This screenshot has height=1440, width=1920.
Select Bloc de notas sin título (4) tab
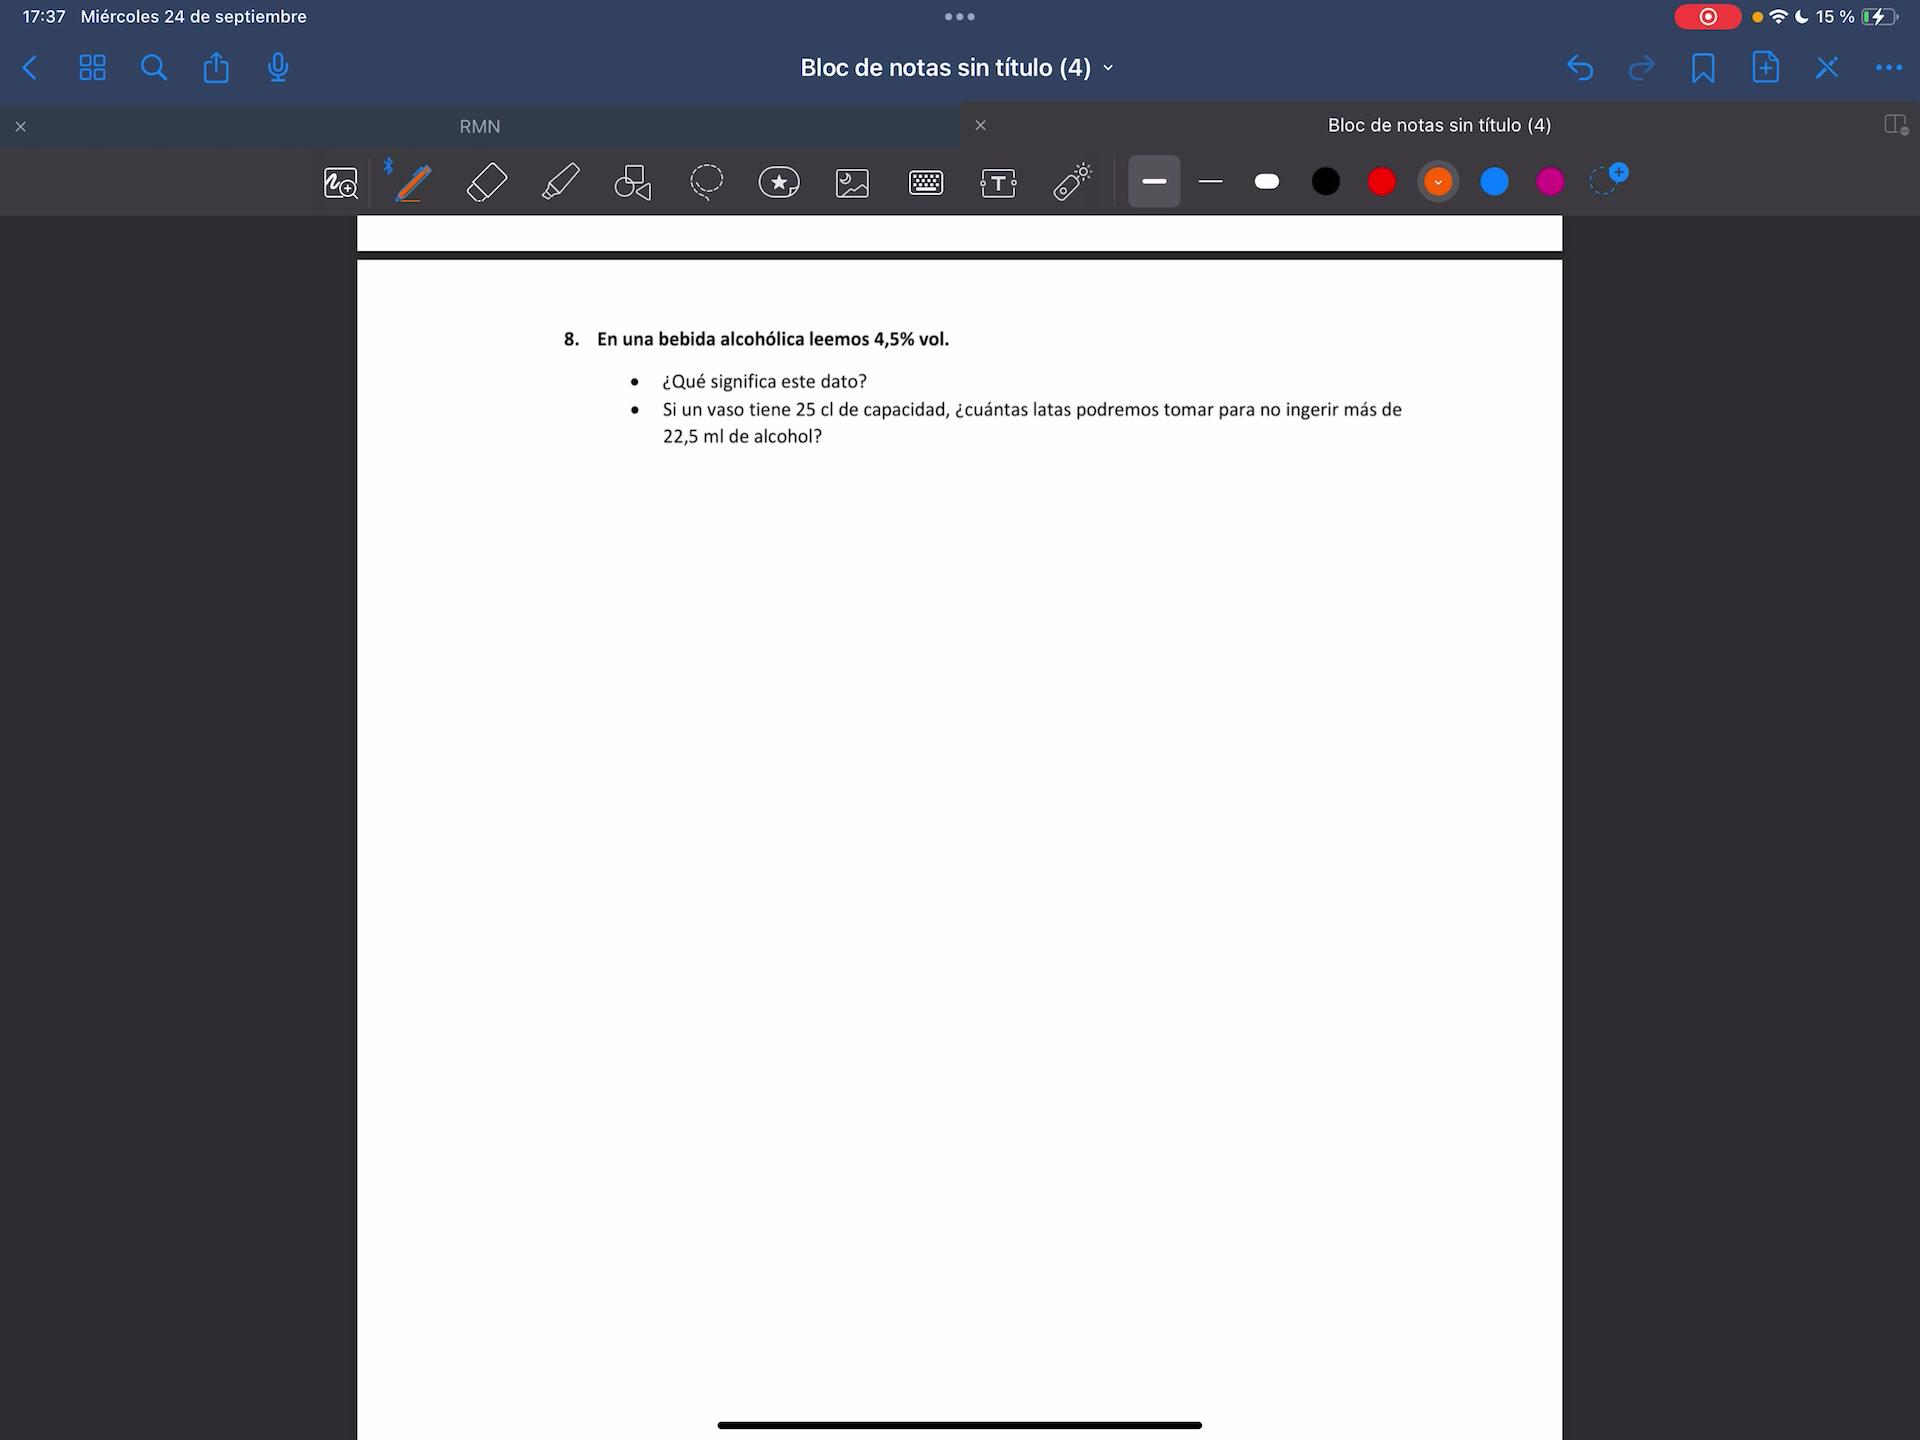point(1438,125)
